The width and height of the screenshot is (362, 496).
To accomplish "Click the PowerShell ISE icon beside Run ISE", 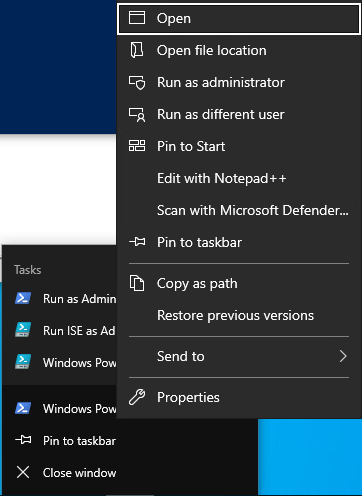I will tap(23, 330).
